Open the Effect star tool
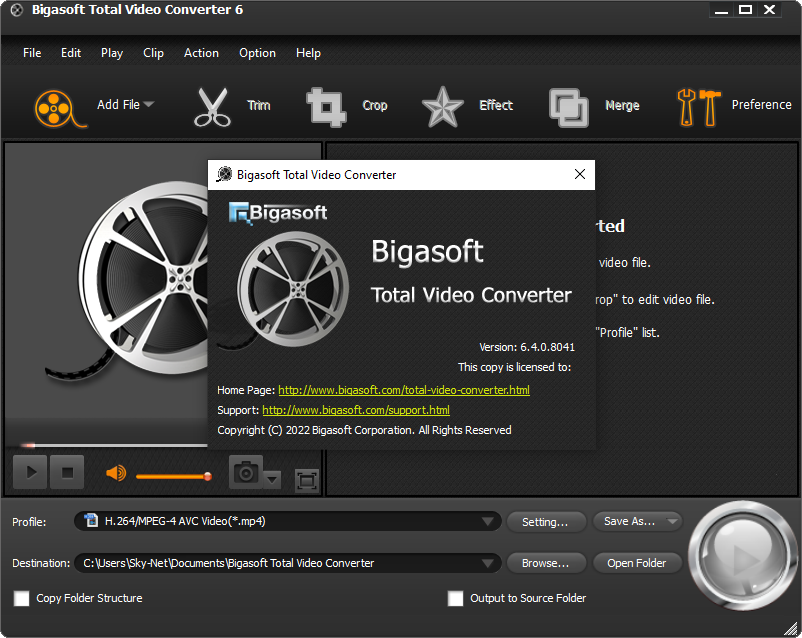 click(x=442, y=107)
